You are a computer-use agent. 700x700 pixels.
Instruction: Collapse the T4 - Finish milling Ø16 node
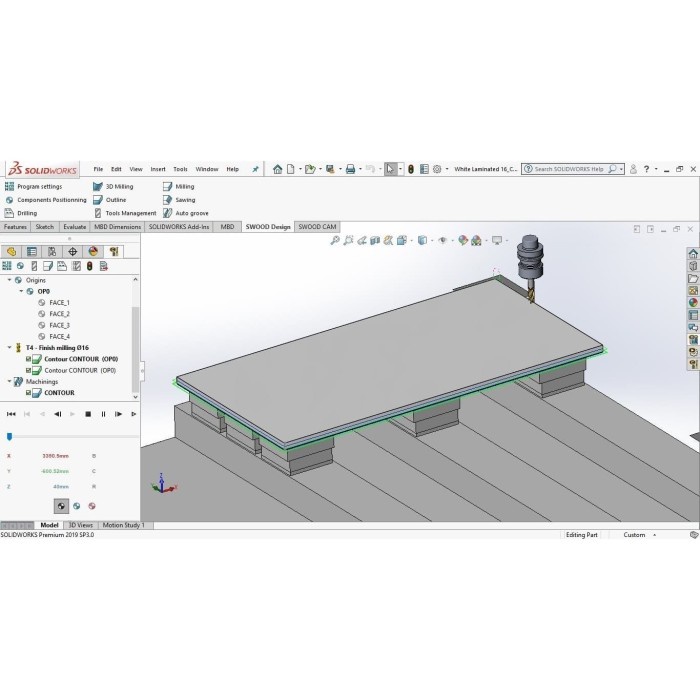10,347
